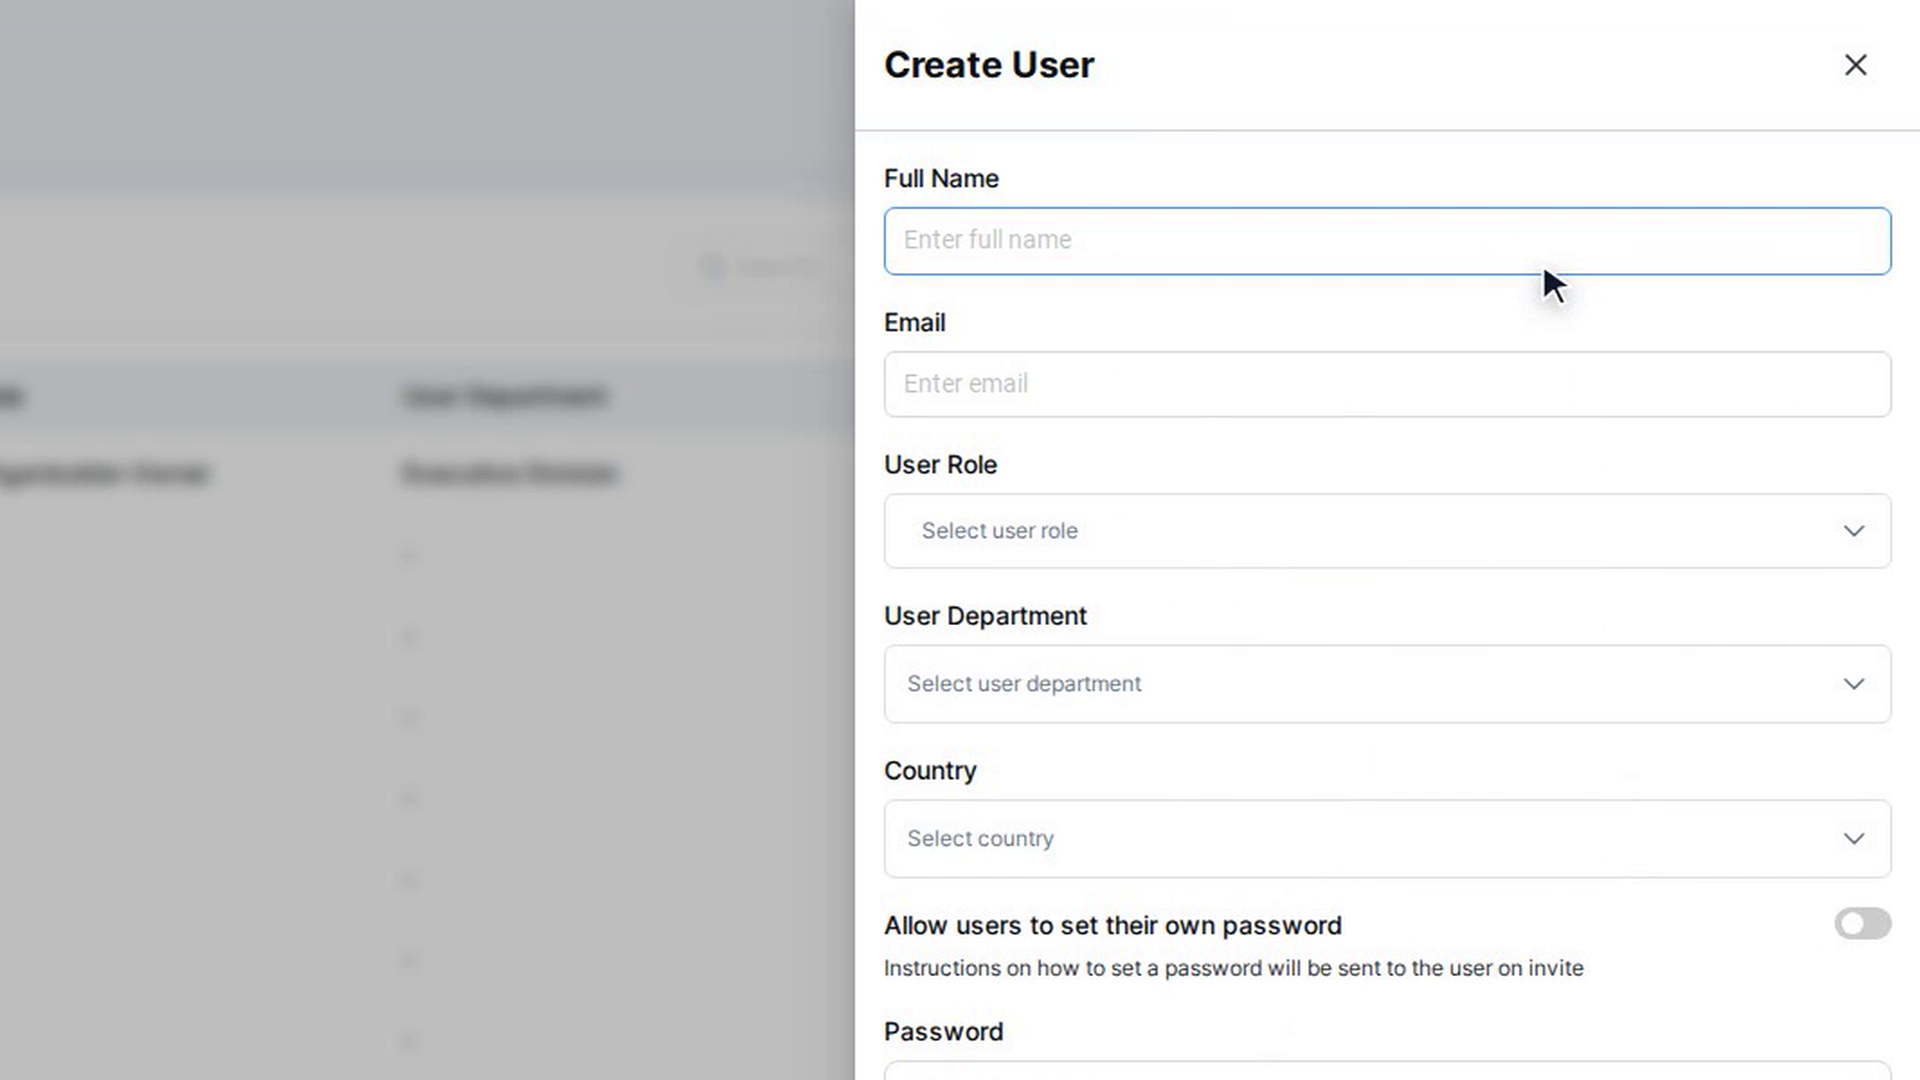Image resolution: width=1920 pixels, height=1080 pixels.
Task: Open the Select country dropdown
Action: pos(1387,839)
